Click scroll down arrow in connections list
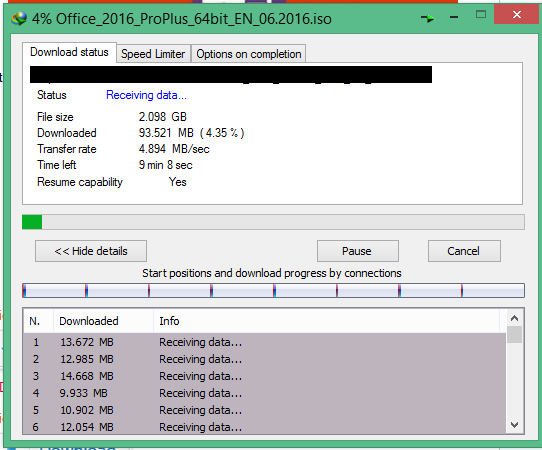The width and height of the screenshot is (542, 450). click(514, 424)
